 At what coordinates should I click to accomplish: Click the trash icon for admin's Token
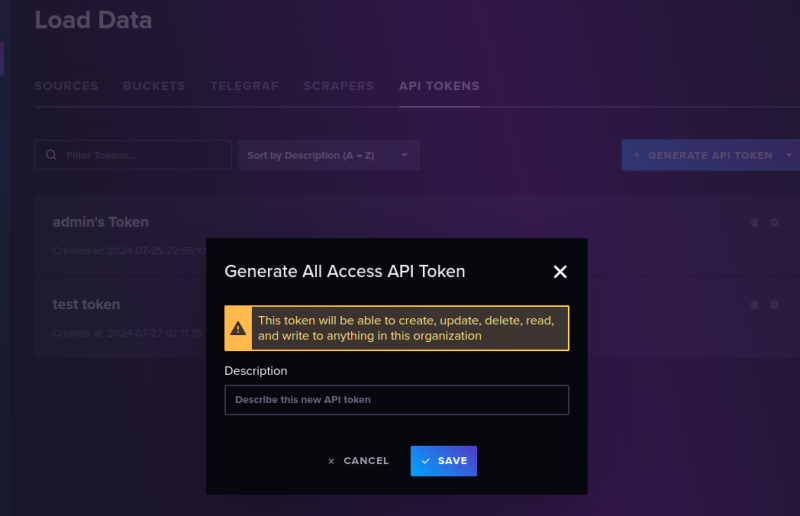pos(755,222)
